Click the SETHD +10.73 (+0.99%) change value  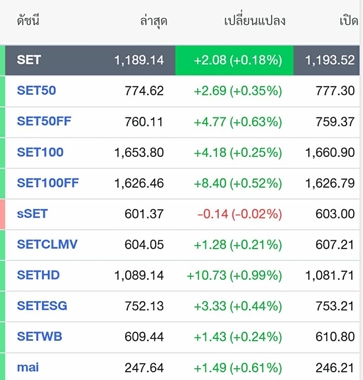pyautogui.click(x=234, y=275)
